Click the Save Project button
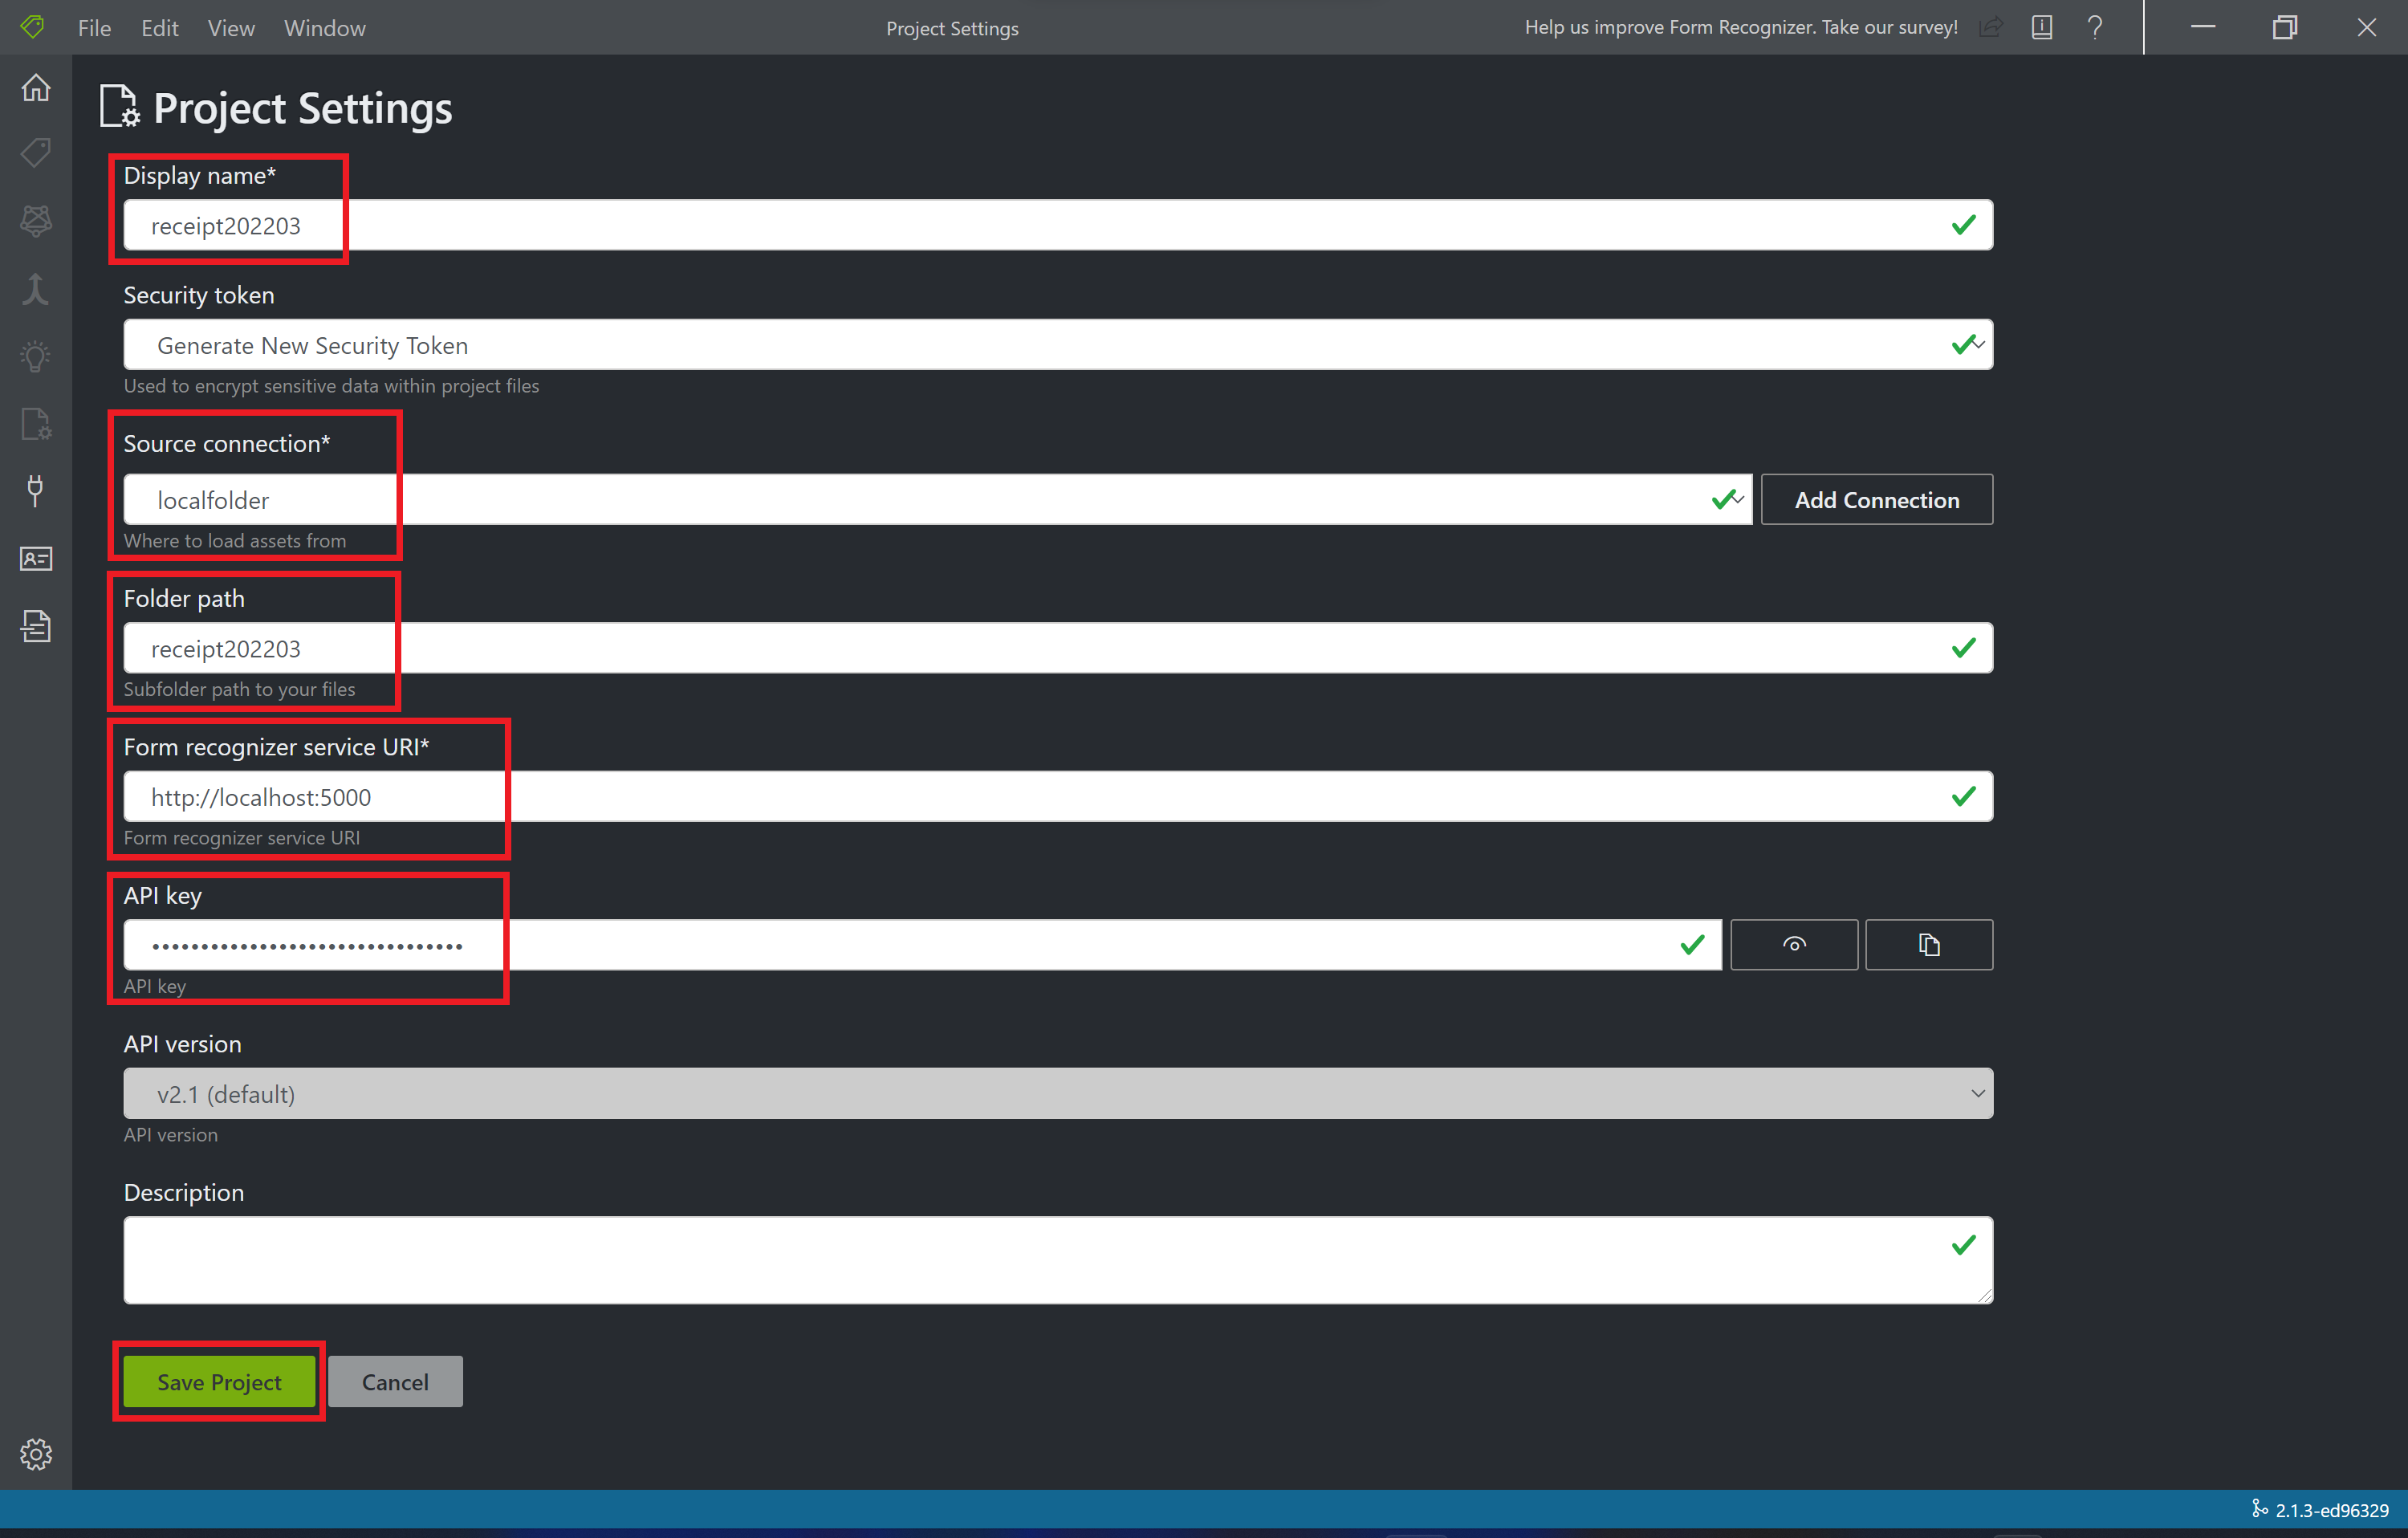 pyautogui.click(x=219, y=1381)
